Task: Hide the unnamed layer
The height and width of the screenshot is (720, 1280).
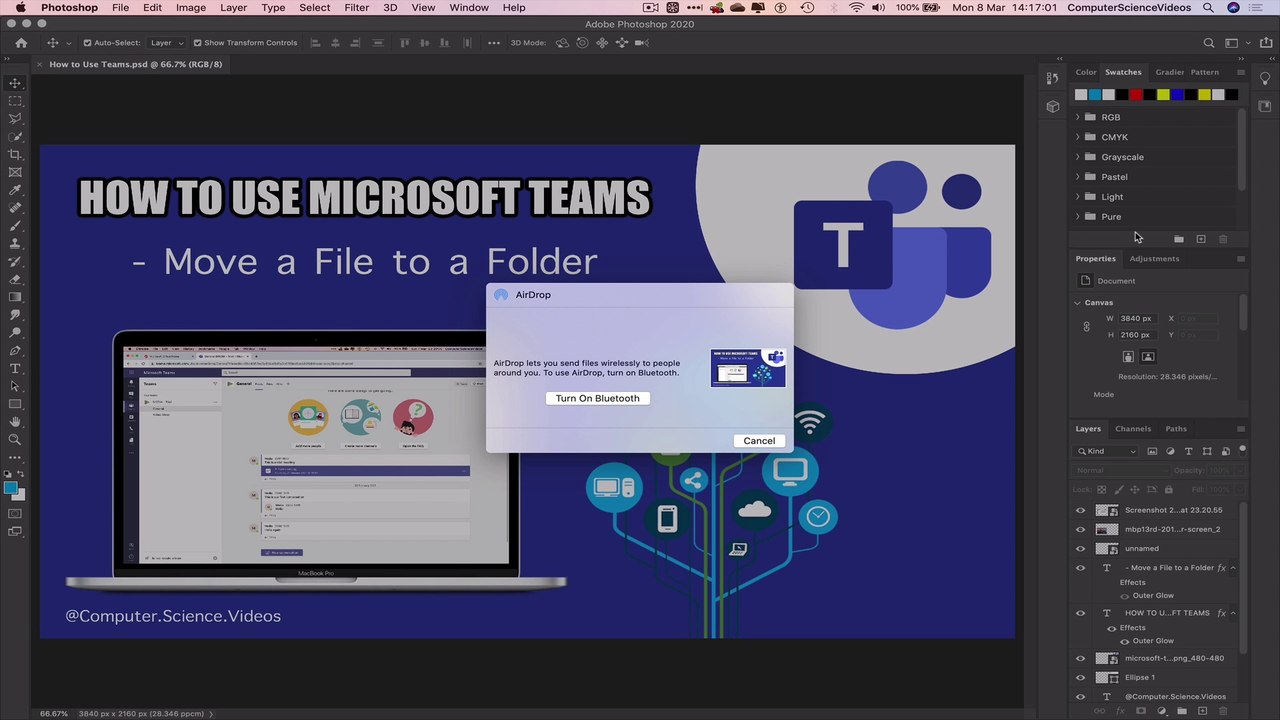Action: [1080, 548]
